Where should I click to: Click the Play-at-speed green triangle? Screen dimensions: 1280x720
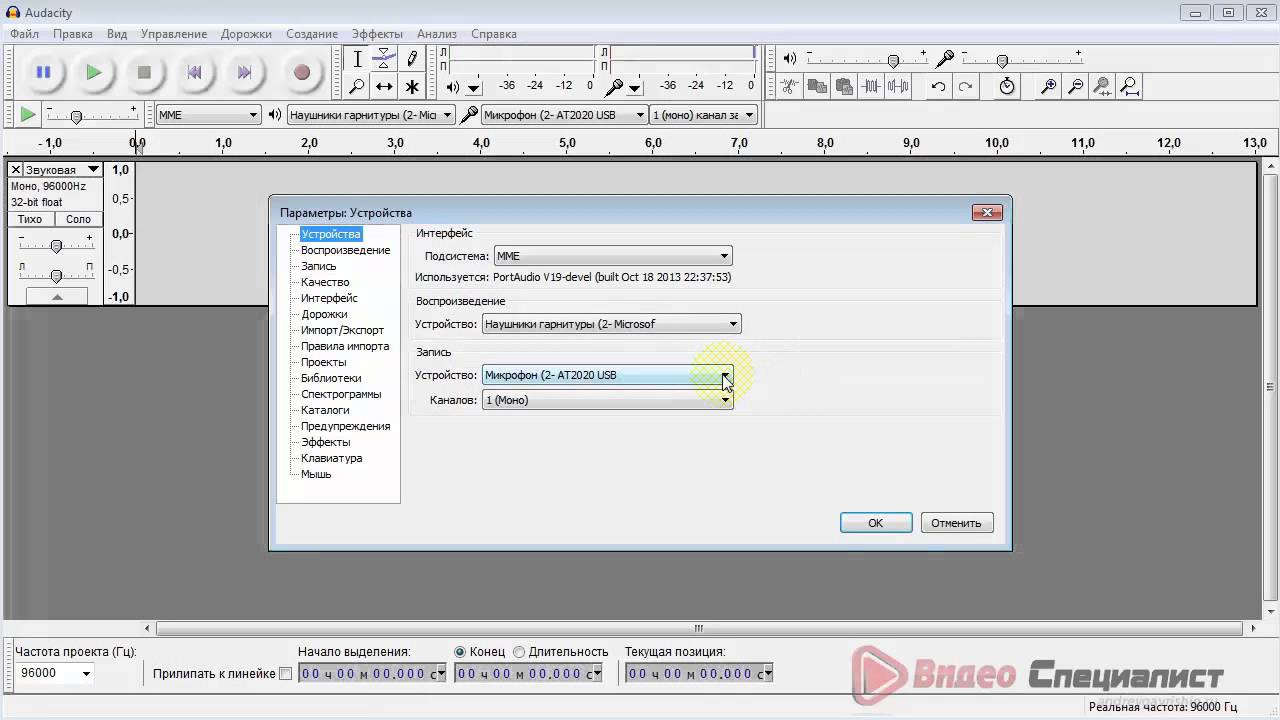[28, 115]
